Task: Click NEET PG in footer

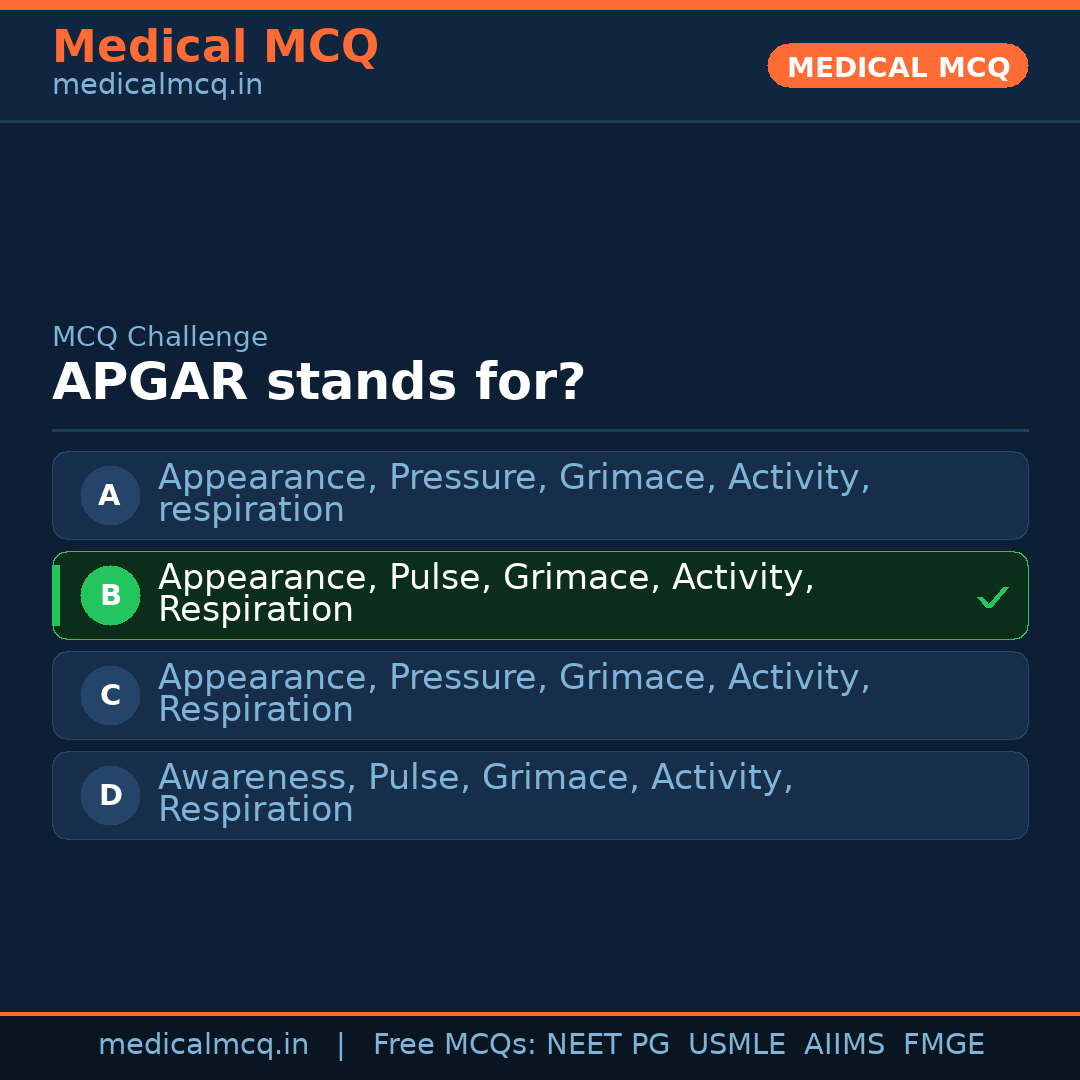Action: pos(608,1045)
